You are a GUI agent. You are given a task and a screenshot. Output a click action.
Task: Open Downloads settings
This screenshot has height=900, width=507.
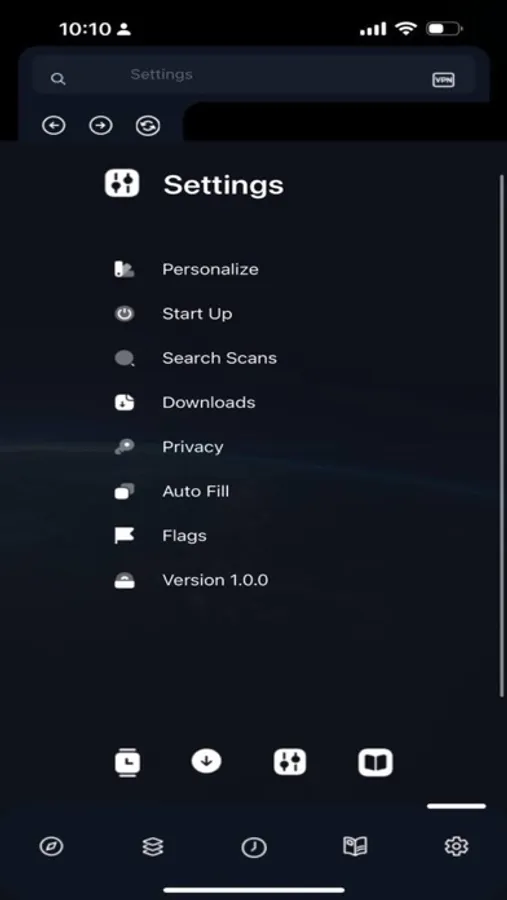coord(208,402)
